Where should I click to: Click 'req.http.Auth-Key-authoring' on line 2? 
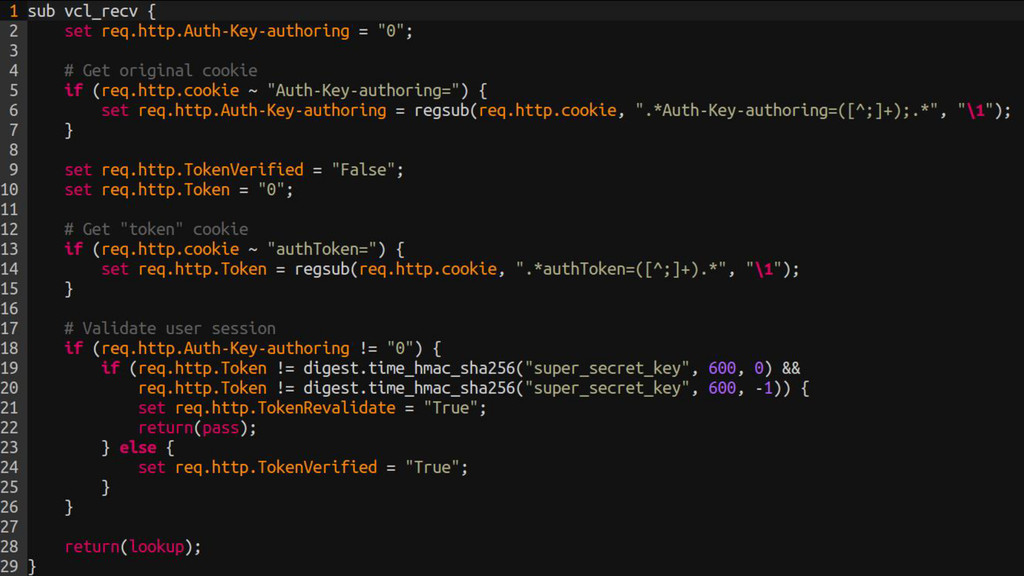[x=225, y=31]
